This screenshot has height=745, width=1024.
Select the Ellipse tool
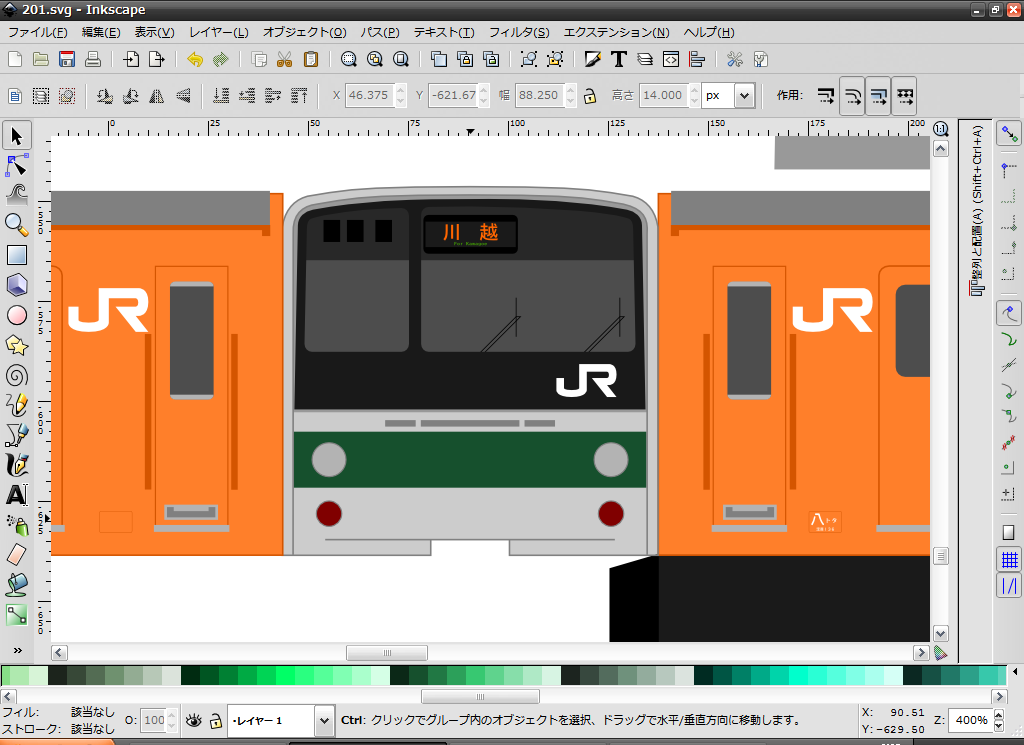click(17, 315)
